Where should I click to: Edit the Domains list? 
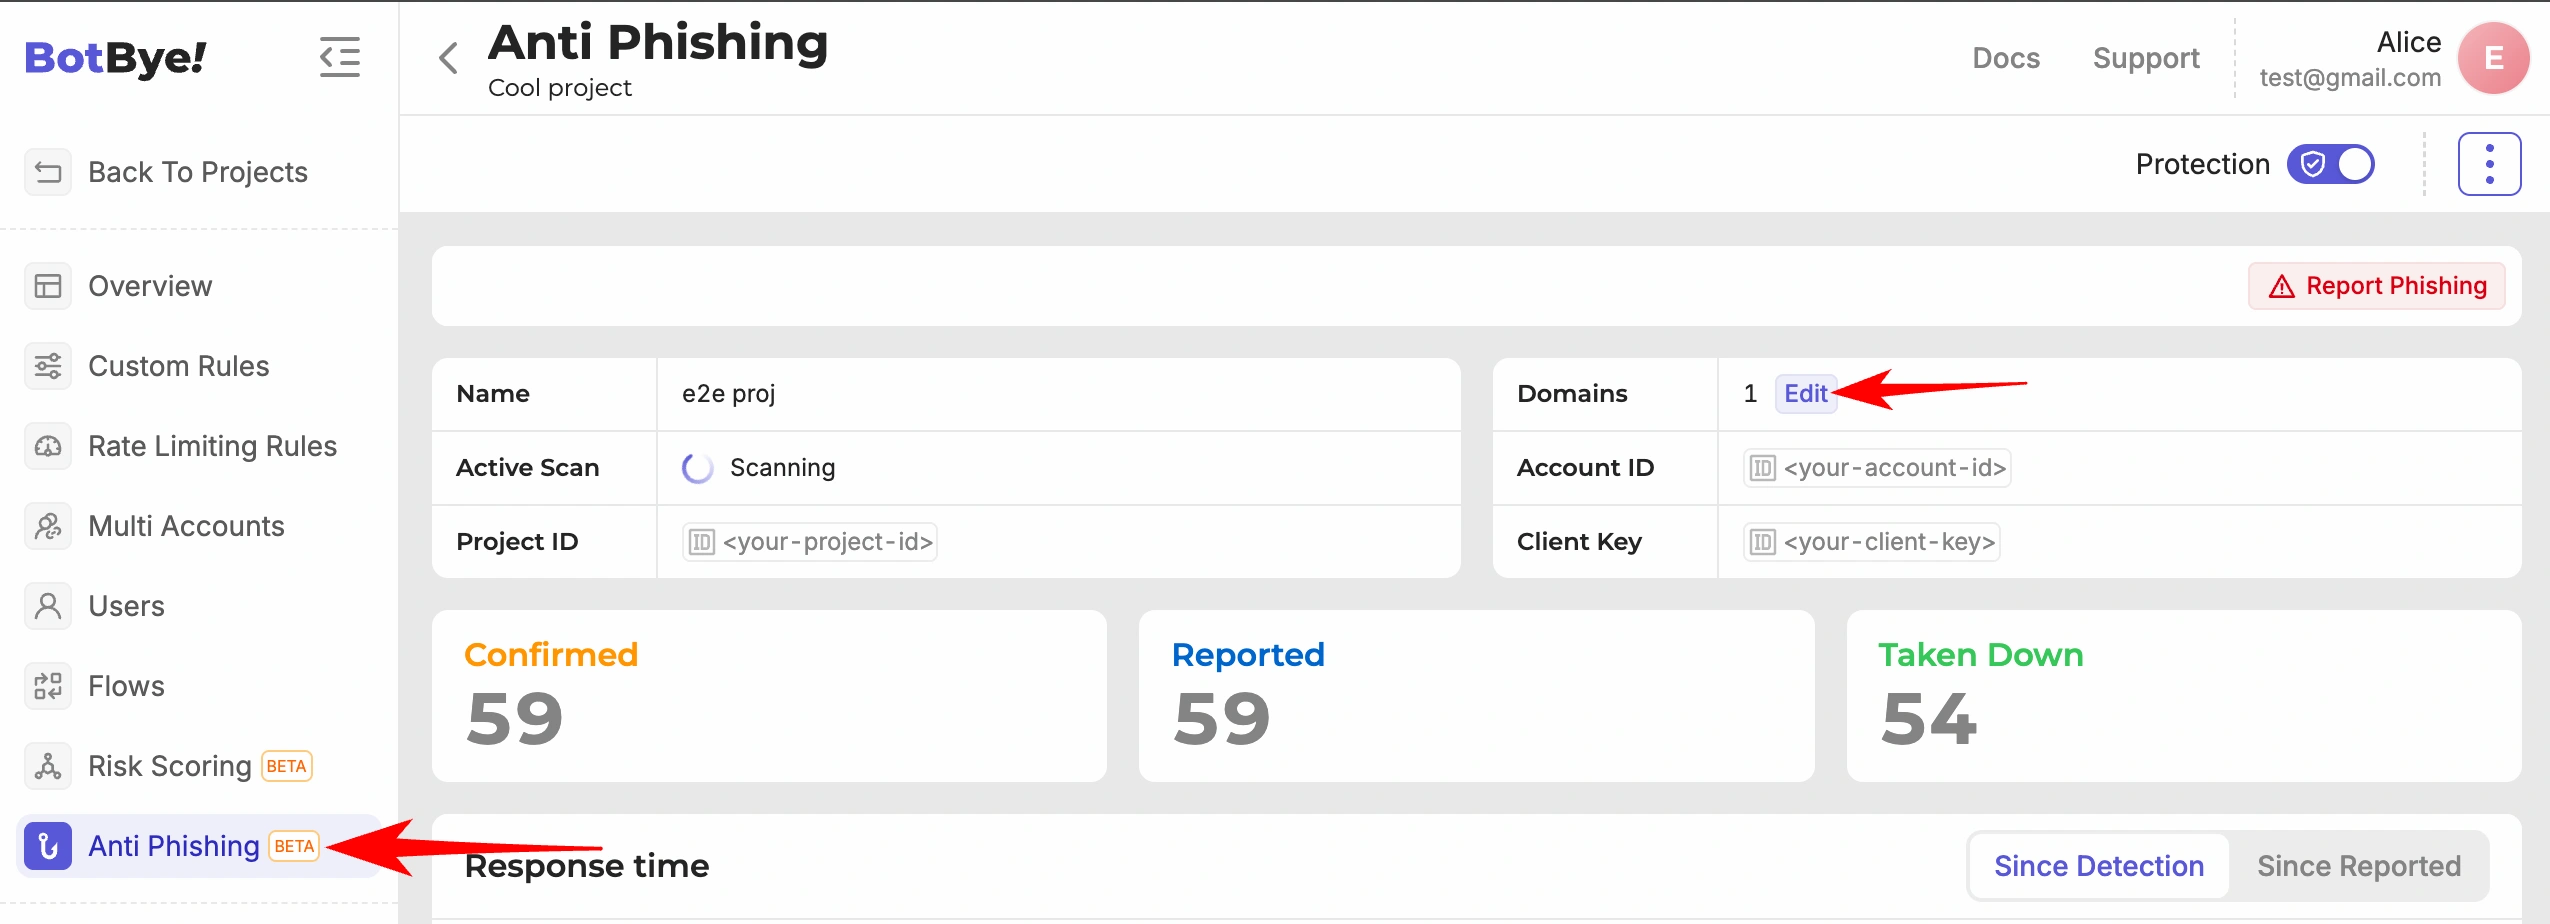click(x=1806, y=394)
